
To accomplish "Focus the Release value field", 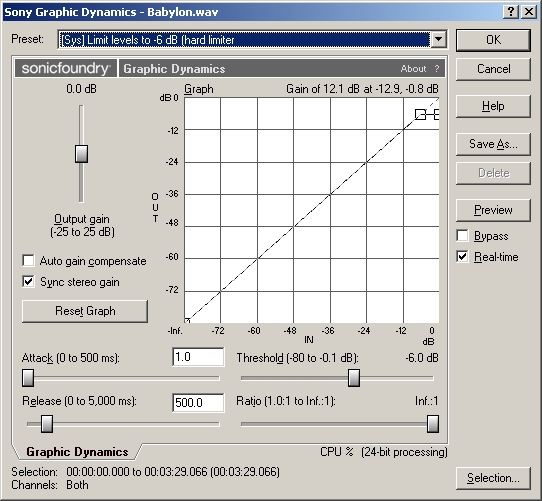I will coord(198,402).
